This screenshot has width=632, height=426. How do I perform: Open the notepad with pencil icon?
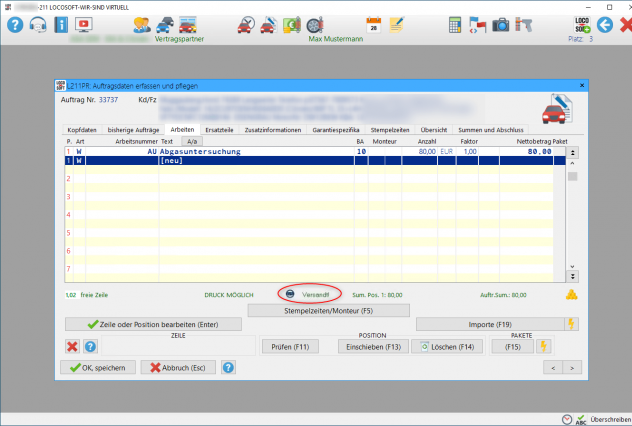point(398,25)
